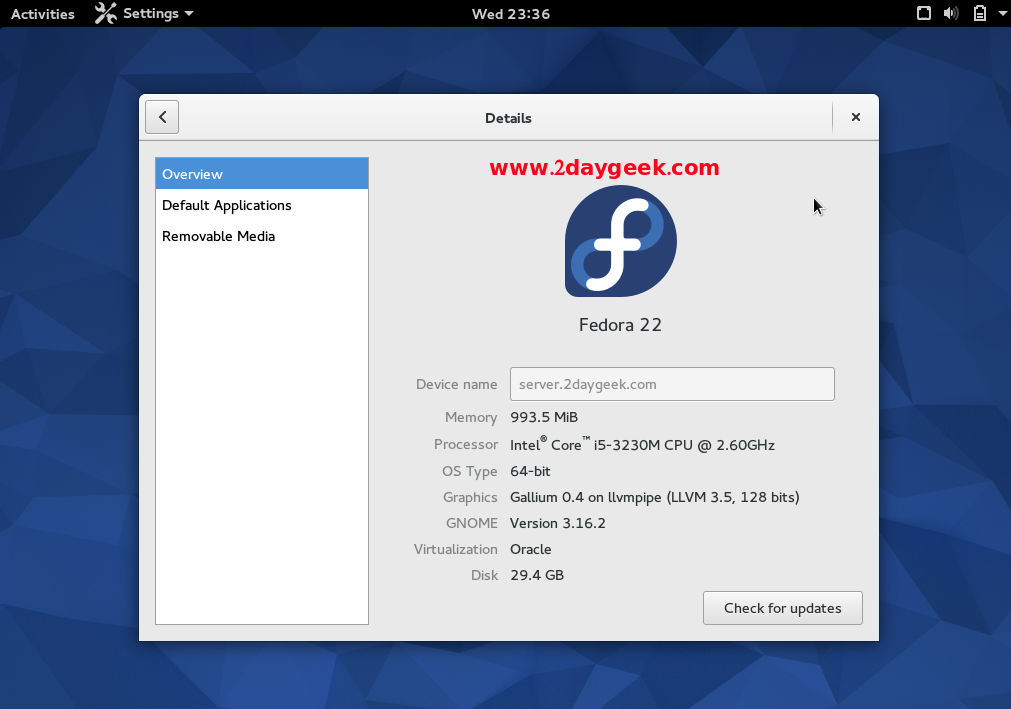This screenshot has width=1011, height=709.
Task: Open the Activities overview
Action: (43, 14)
